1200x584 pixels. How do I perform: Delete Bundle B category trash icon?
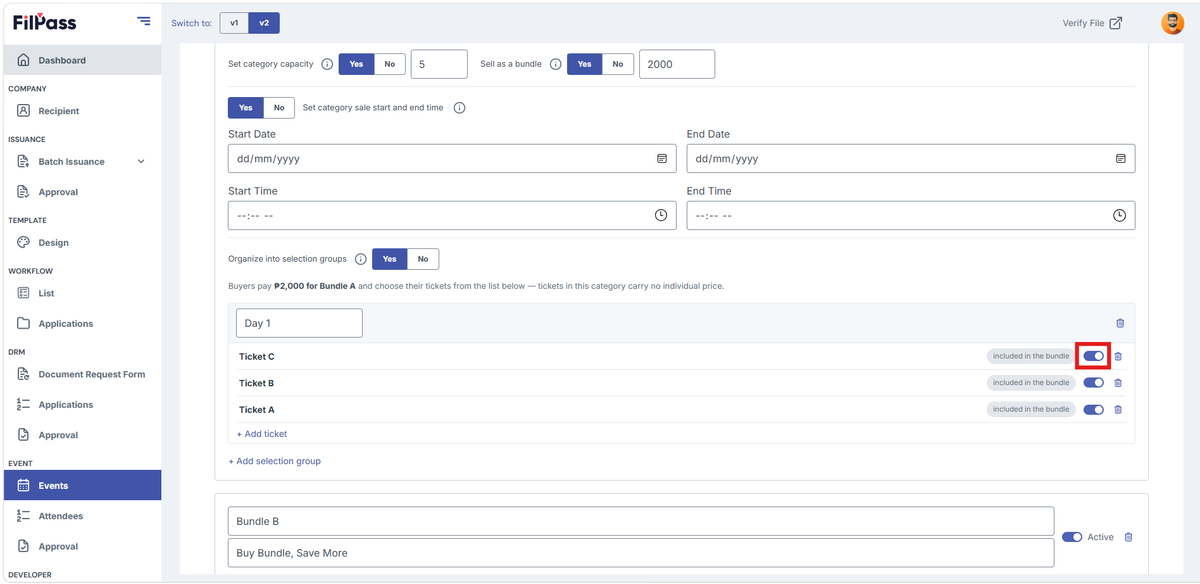tap(1129, 537)
